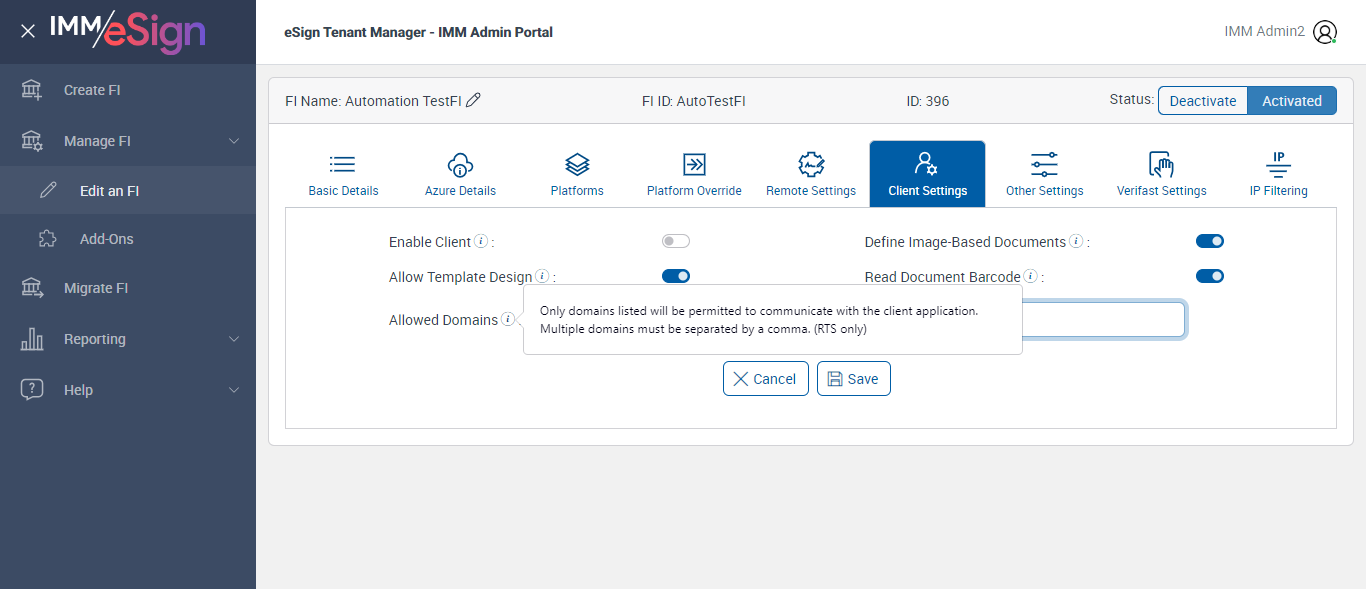Image resolution: width=1366 pixels, height=589 pixels.
Task: Click the Create FI bank icon
Action: click(32, 90)
